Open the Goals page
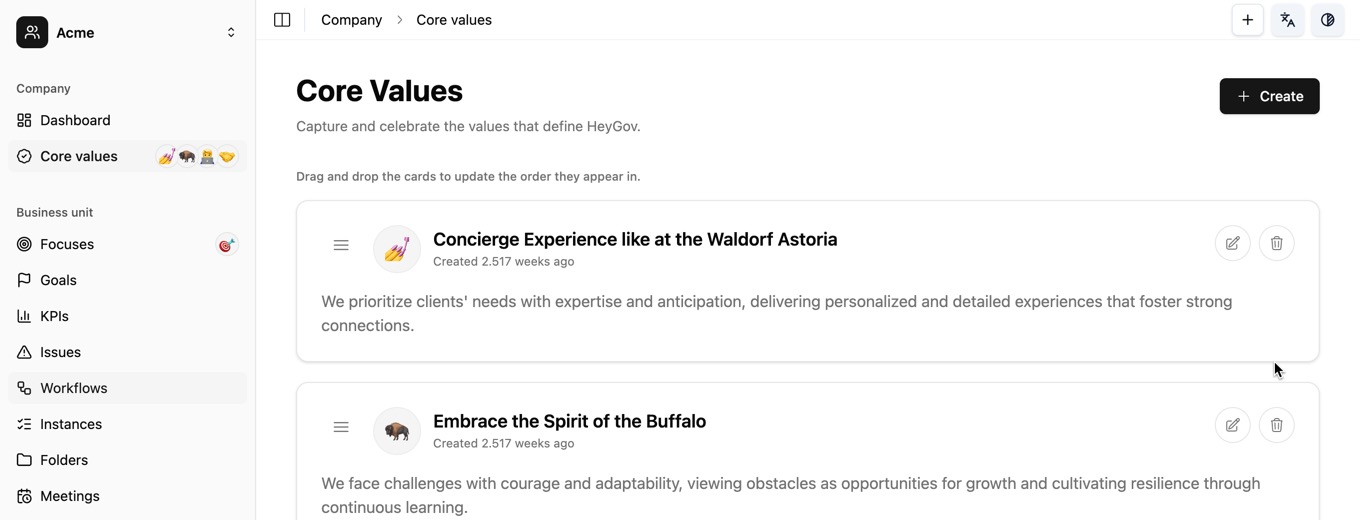Image resolution: width=1360 pixels, height=520 pixels. (x=58, y=280)
